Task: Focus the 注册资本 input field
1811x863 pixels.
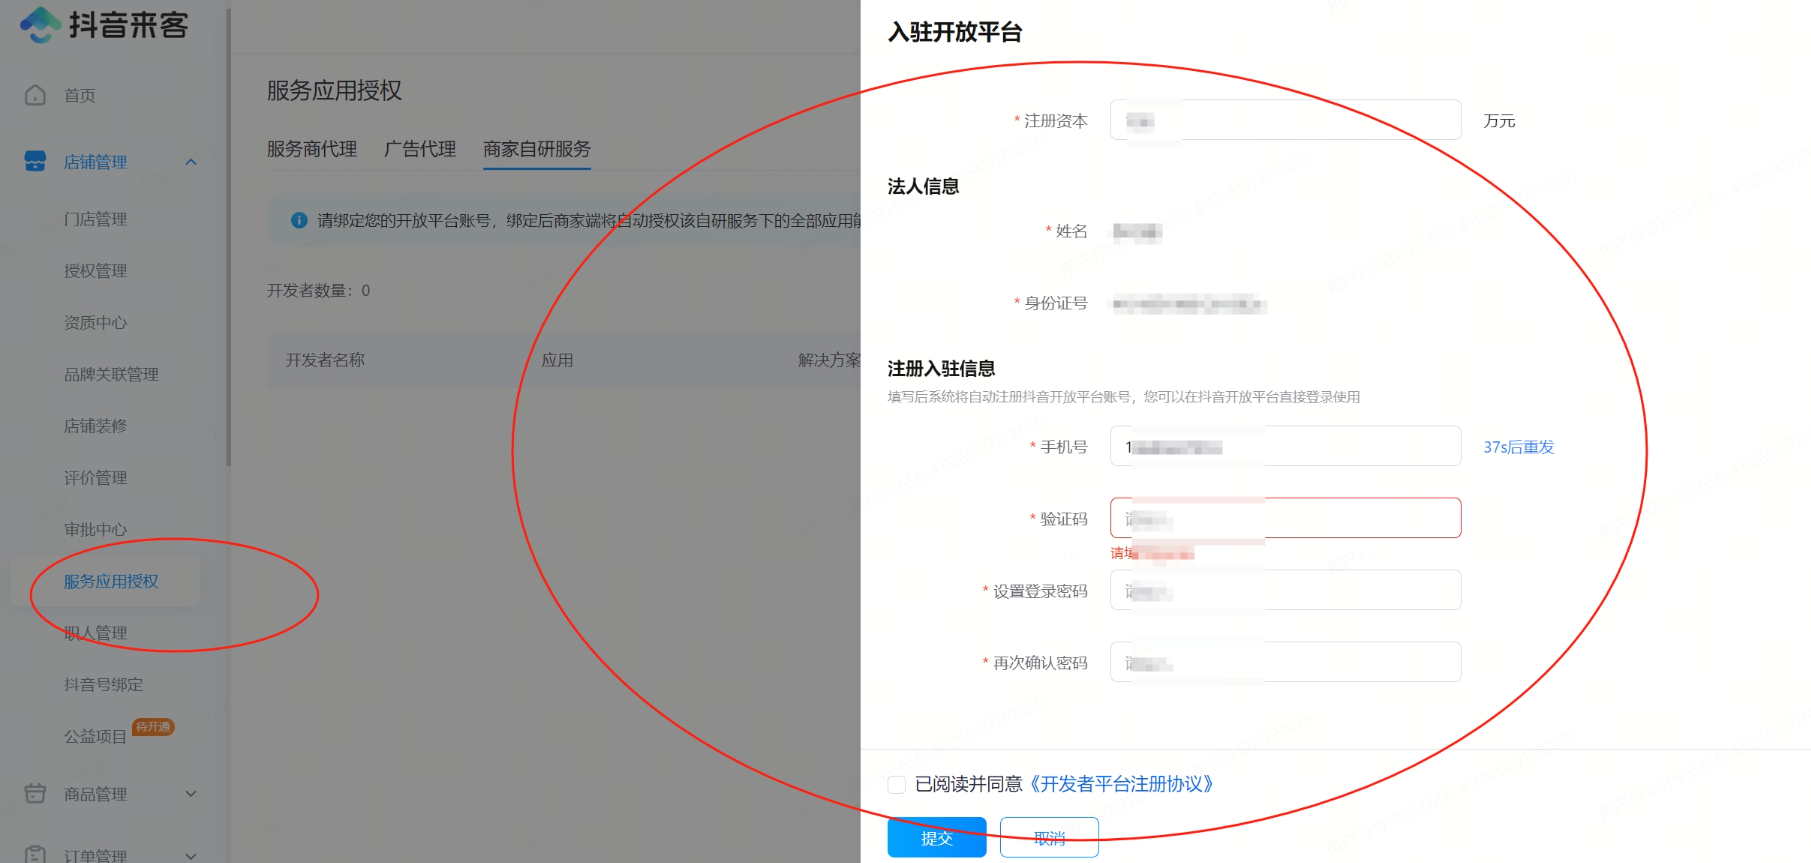Action: pyautogui.click(x=1286, y=120)
